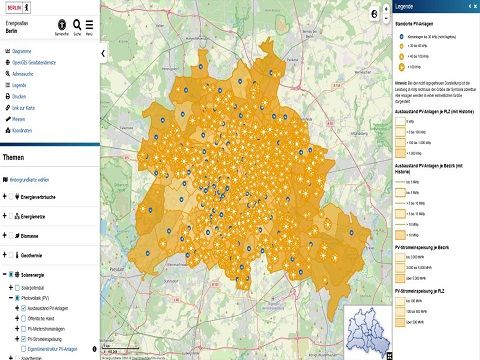Viewport: 480px width, 360px height.
Task: Click the plug icon of Energieverbräuche
Action: point(17,197)
